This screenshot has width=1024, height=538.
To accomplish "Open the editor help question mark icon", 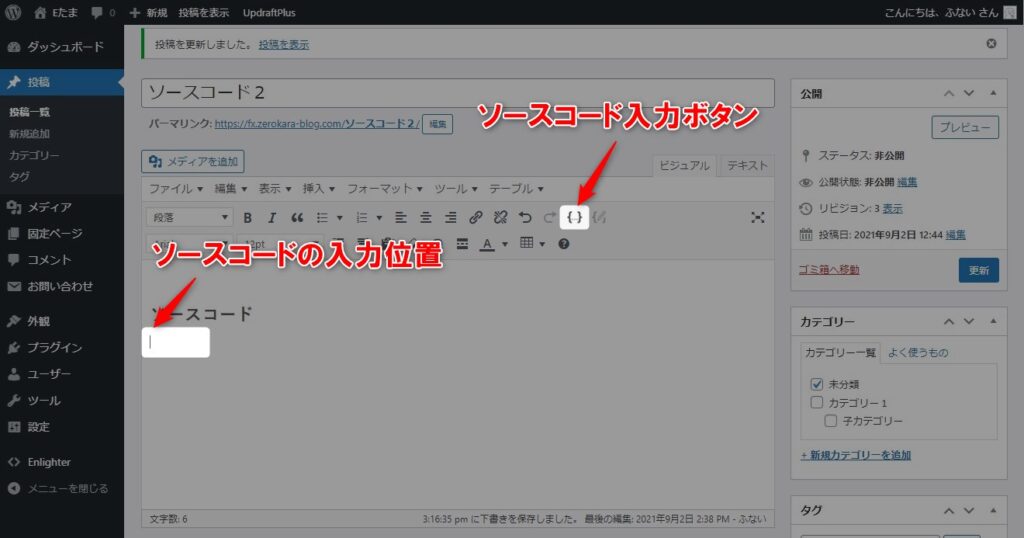I will tap(564, 244).
